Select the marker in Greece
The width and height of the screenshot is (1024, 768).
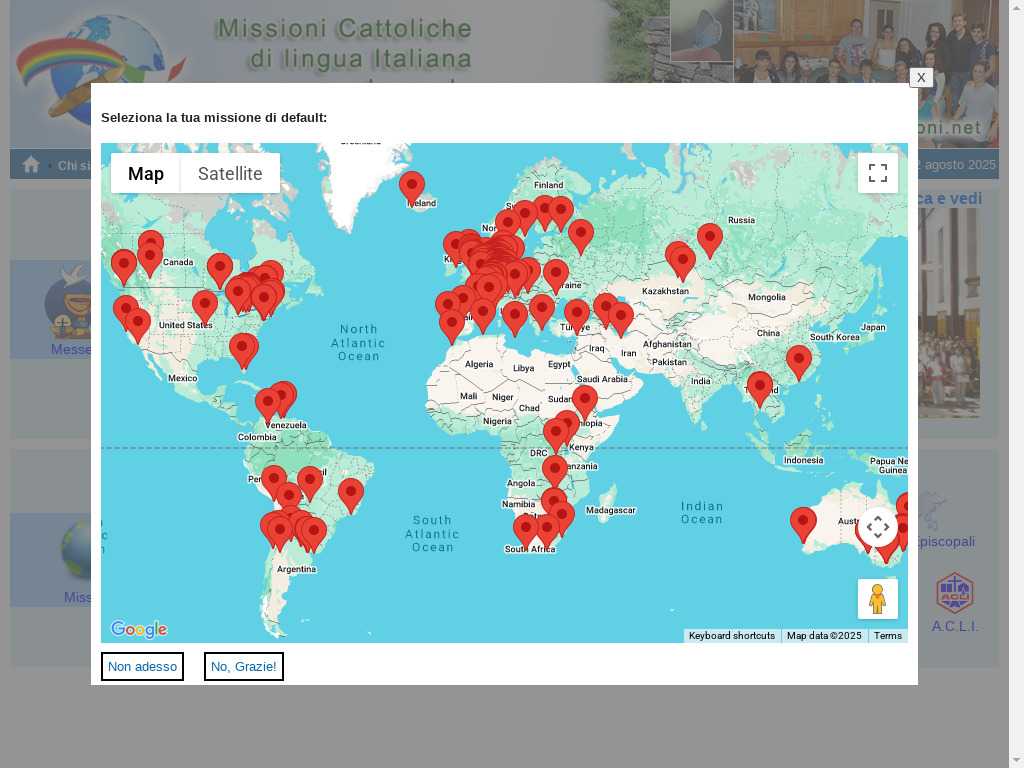point(541,311)
